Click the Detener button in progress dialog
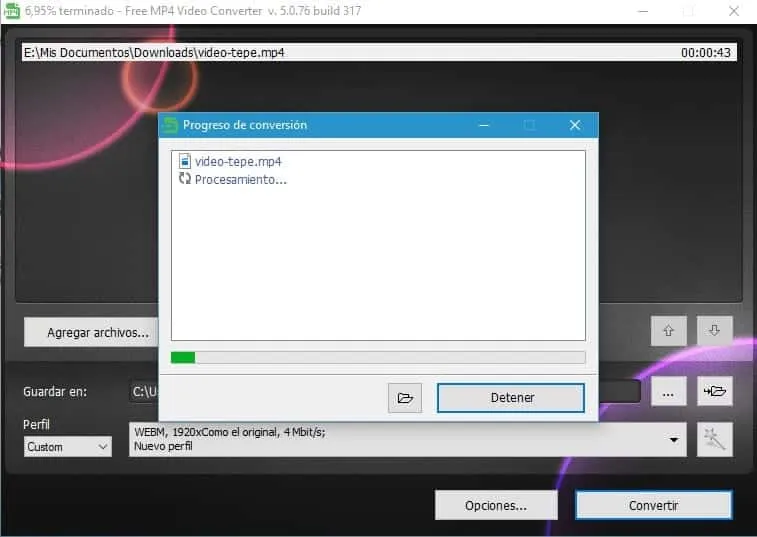The width and height of the screenshot is (757, 537). [511, 398]
